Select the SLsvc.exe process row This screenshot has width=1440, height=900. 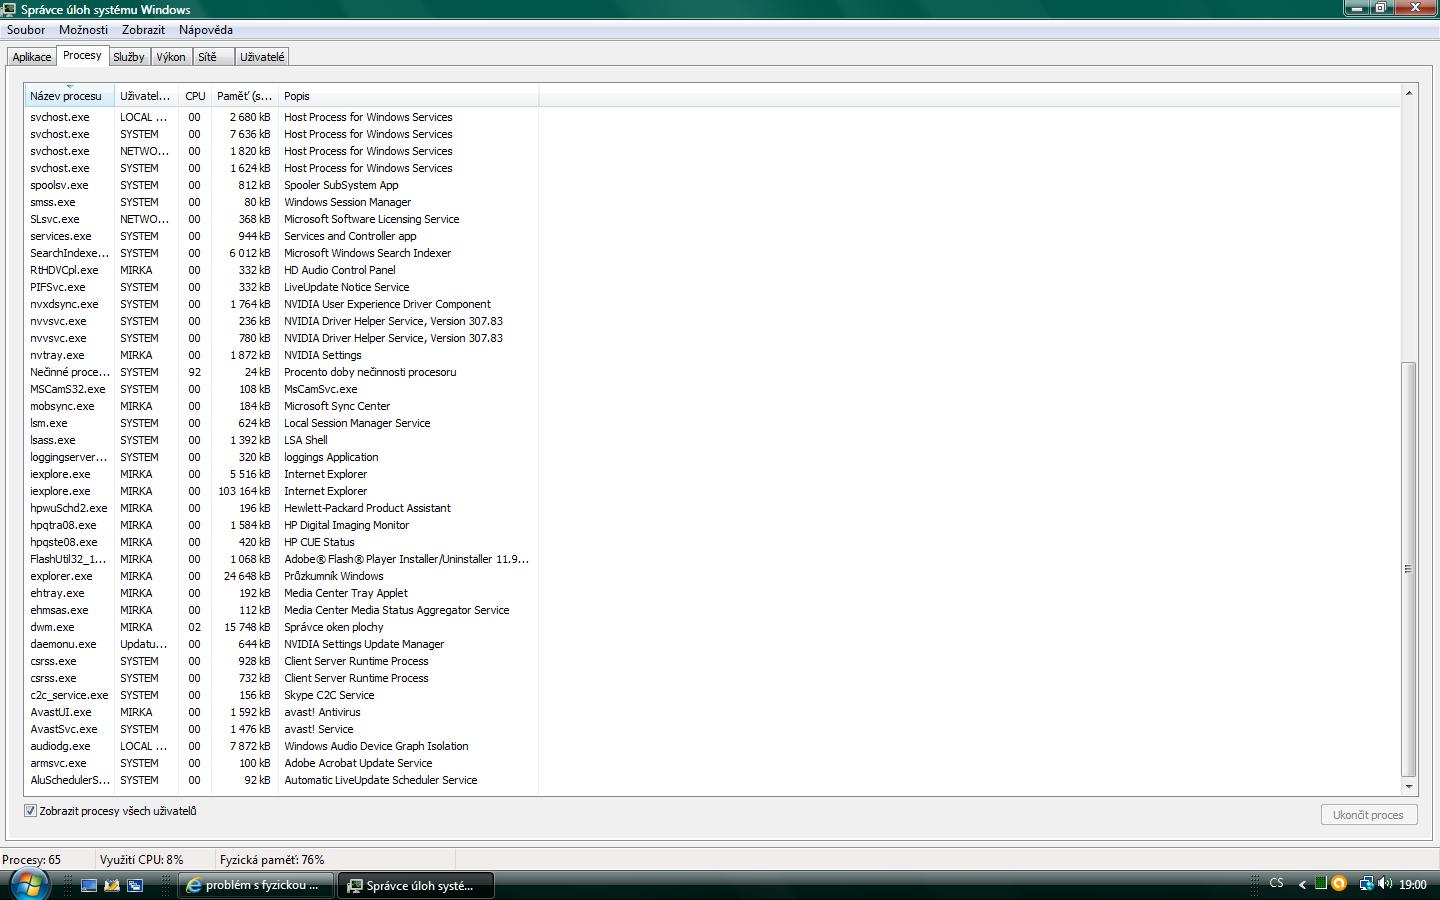pos(280,219)
